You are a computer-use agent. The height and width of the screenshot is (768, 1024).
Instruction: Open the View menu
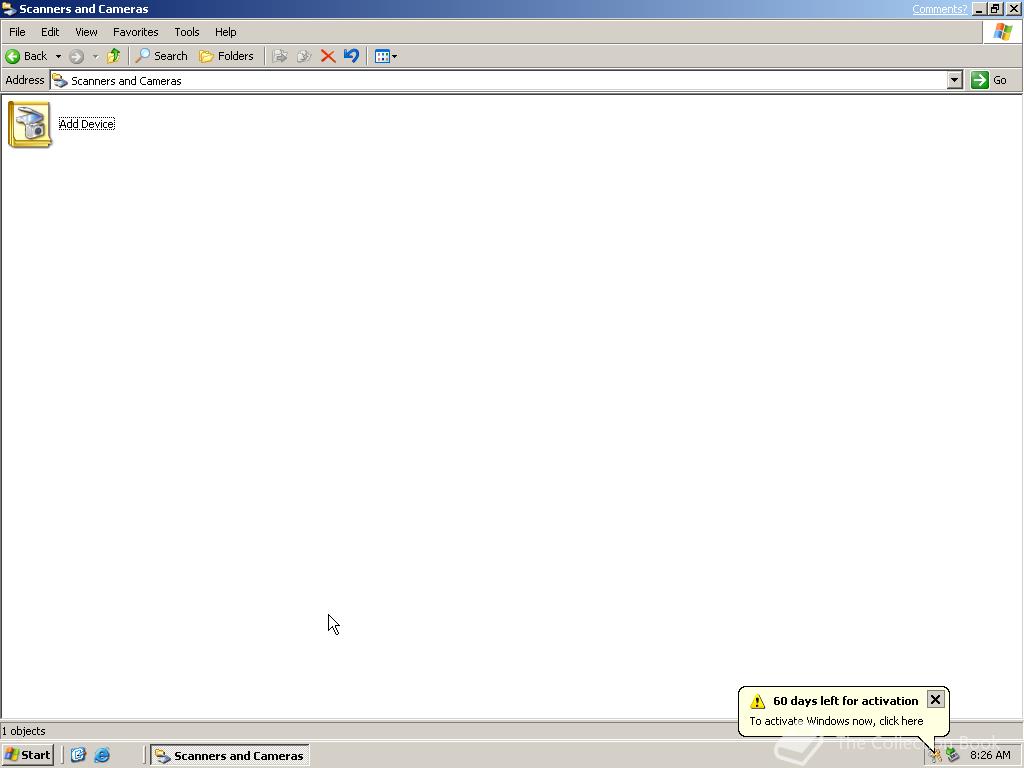click(86, 32)
